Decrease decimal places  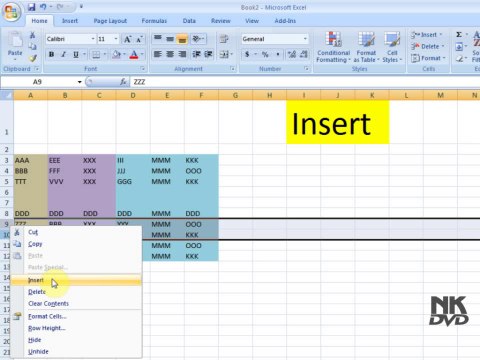(304, 54)
